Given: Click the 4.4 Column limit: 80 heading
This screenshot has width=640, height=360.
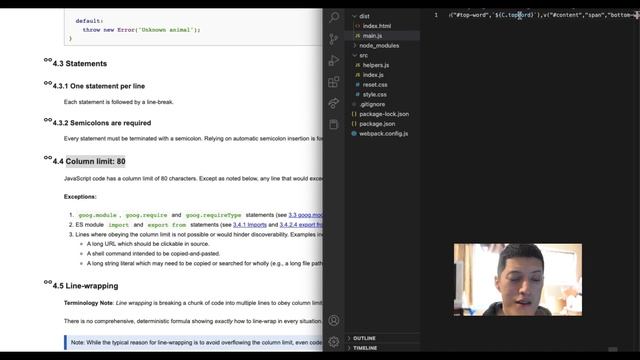Looking at the screenshot, I should (89, 162).
